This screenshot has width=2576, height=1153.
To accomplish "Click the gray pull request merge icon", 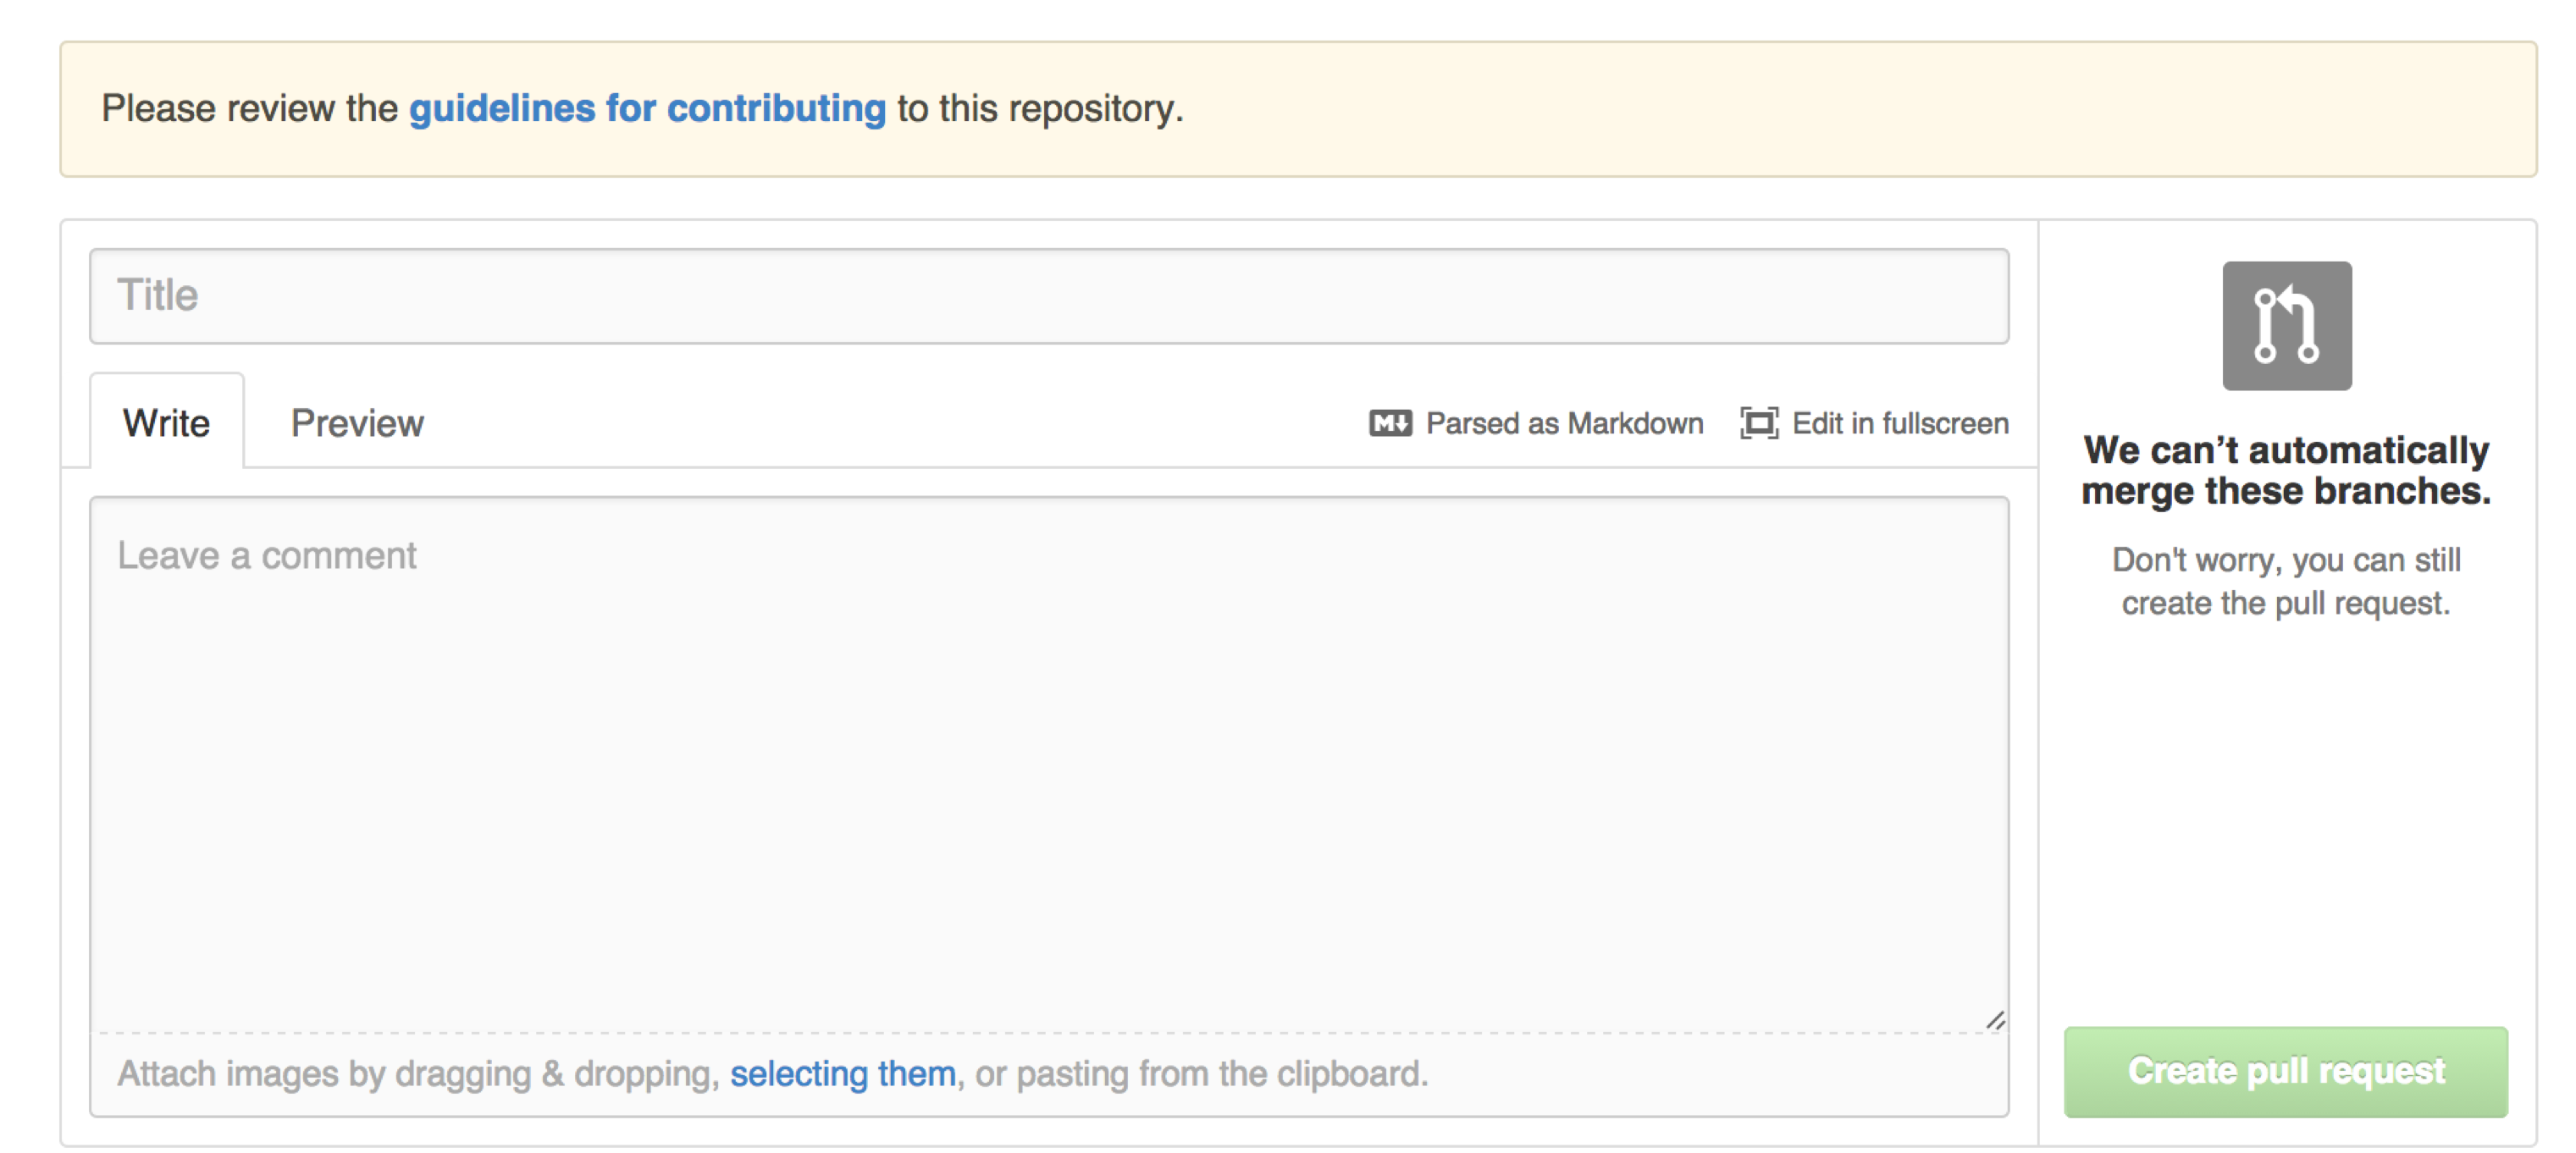I will point(2286,326).
